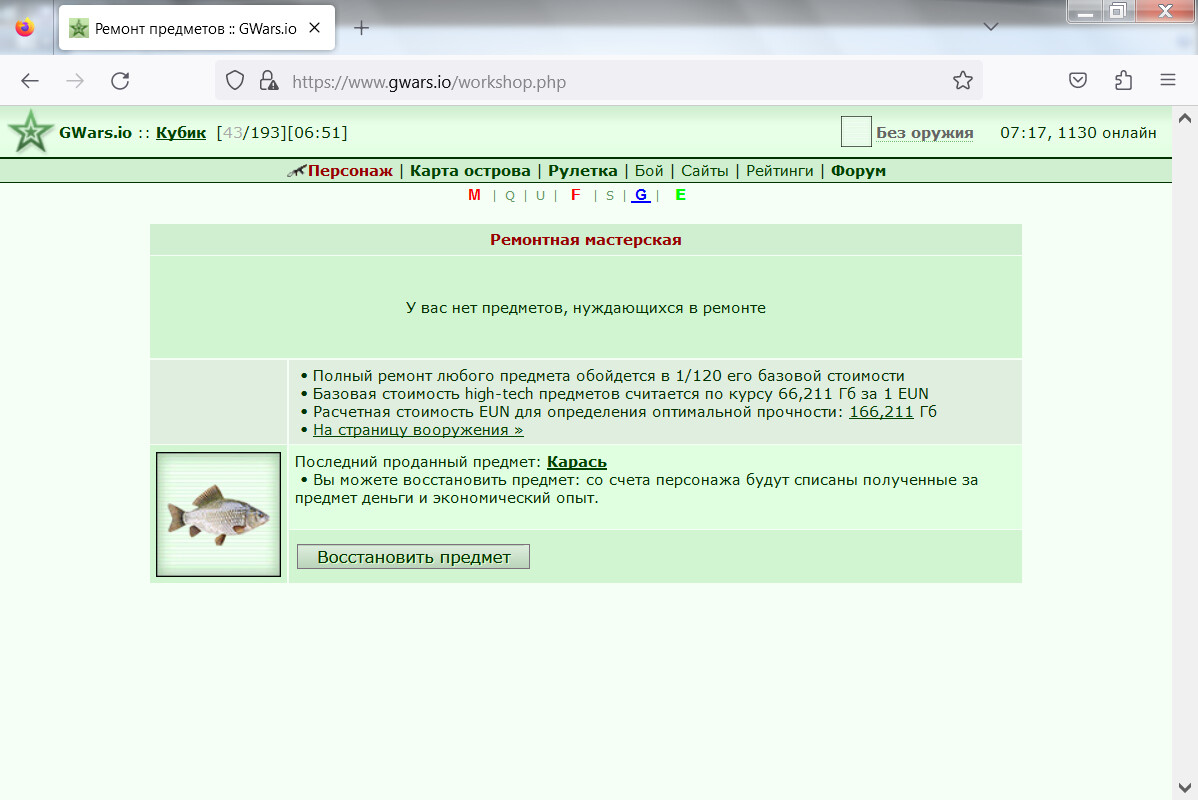
Task: Click the red F shortcut link
Action: click(575, 196)
